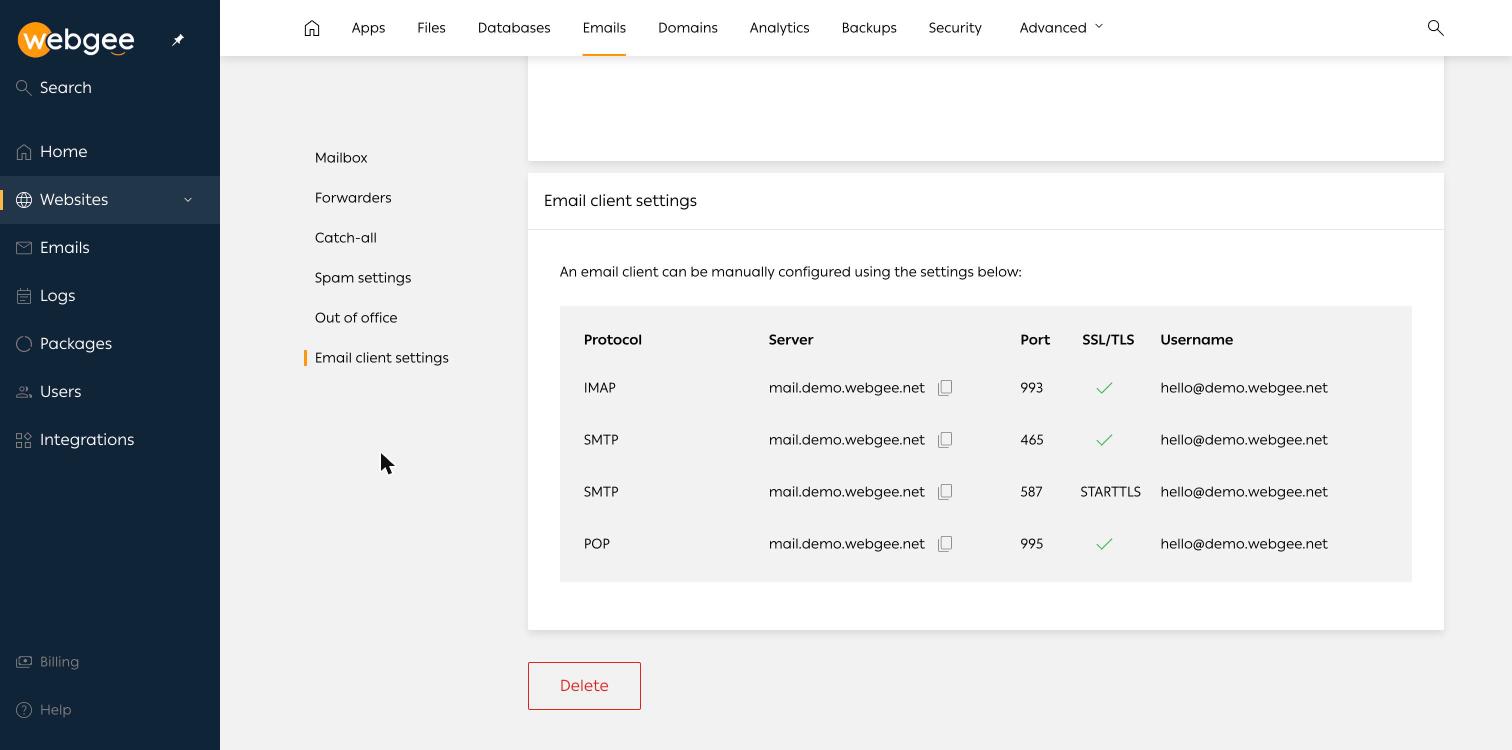The width and height of the screenshot is (1512, 750).
Task: Click the port value 995
Action: [x=1031, y=544]
